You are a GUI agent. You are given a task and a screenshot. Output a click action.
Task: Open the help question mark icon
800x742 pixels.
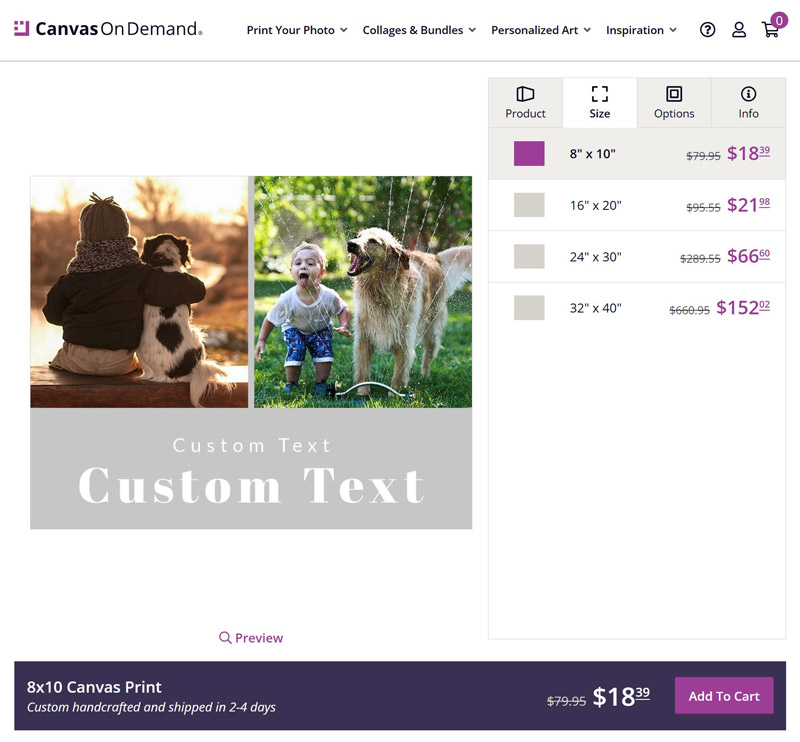707,30
